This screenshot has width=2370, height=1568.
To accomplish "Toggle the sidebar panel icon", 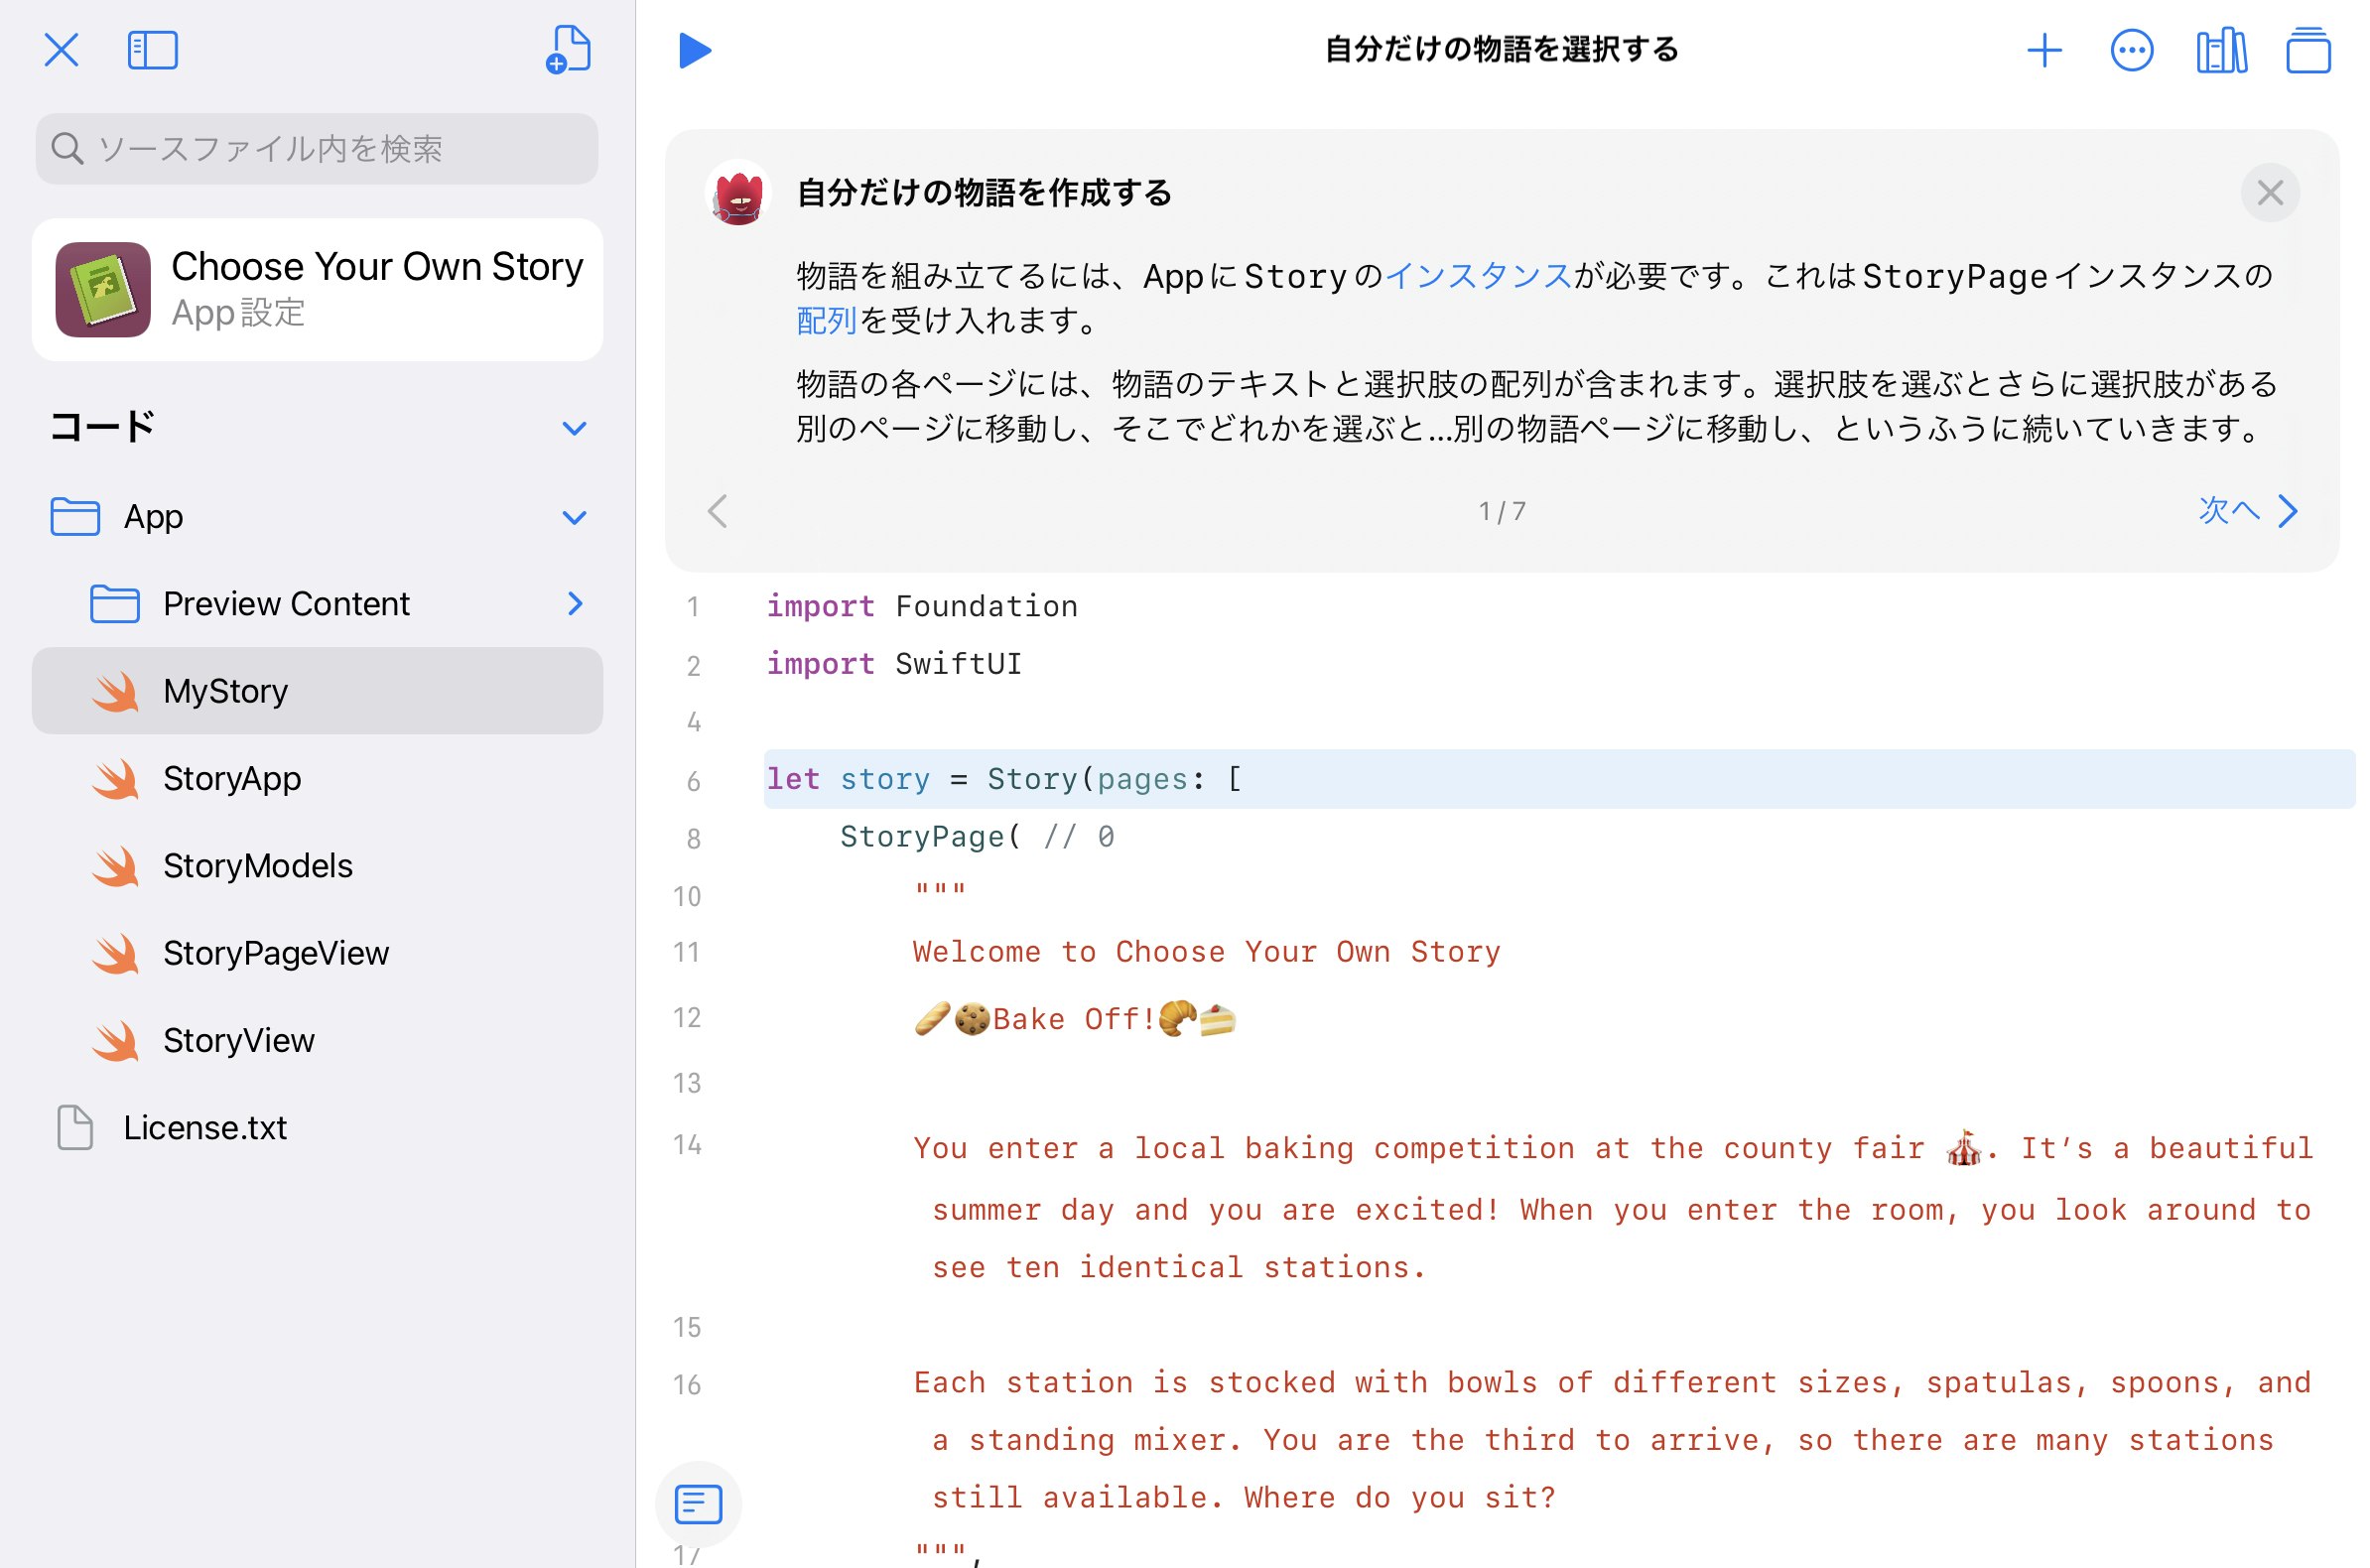I will 153,50.
